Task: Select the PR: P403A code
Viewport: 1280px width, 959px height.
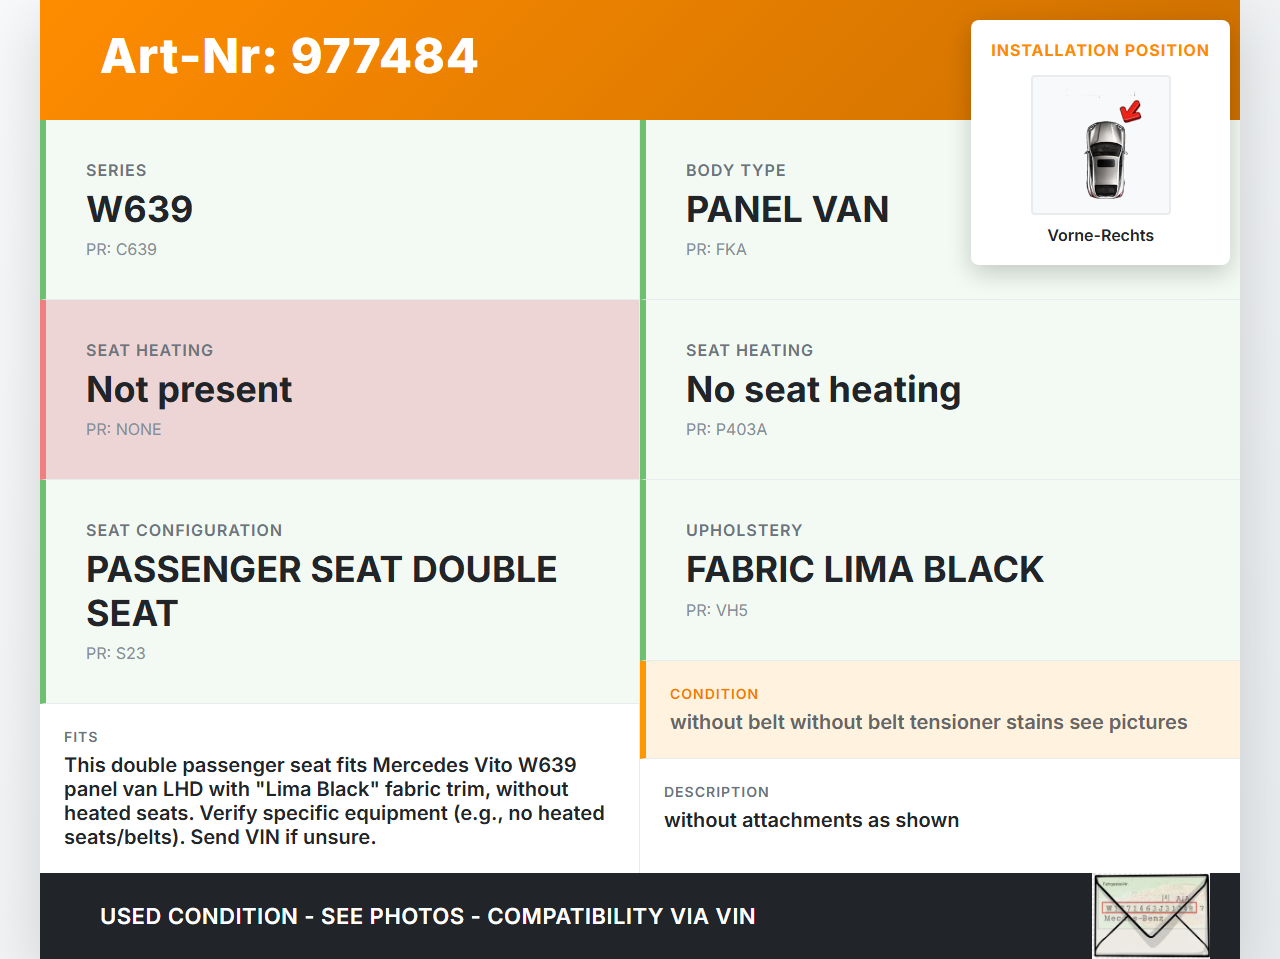Action: click(726, 429)
